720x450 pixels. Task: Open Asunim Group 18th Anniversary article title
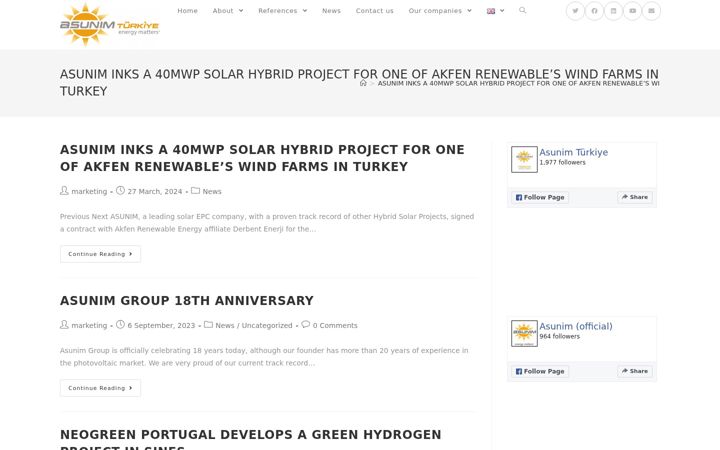187,300
